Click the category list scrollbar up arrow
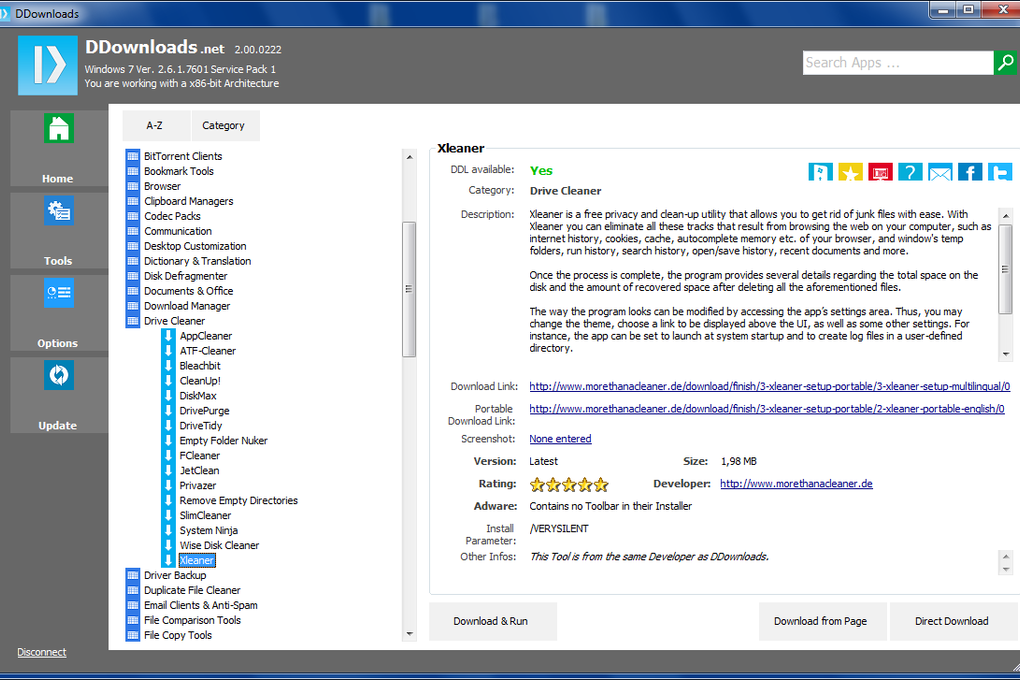This screenshot has height=680, width=1020. tap(409, 157)
